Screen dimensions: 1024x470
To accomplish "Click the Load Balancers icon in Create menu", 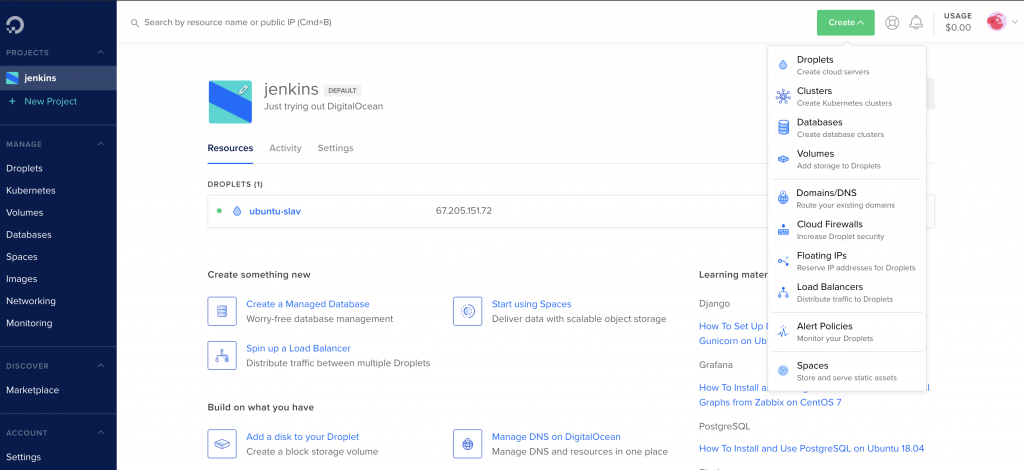I will [783, 292].
